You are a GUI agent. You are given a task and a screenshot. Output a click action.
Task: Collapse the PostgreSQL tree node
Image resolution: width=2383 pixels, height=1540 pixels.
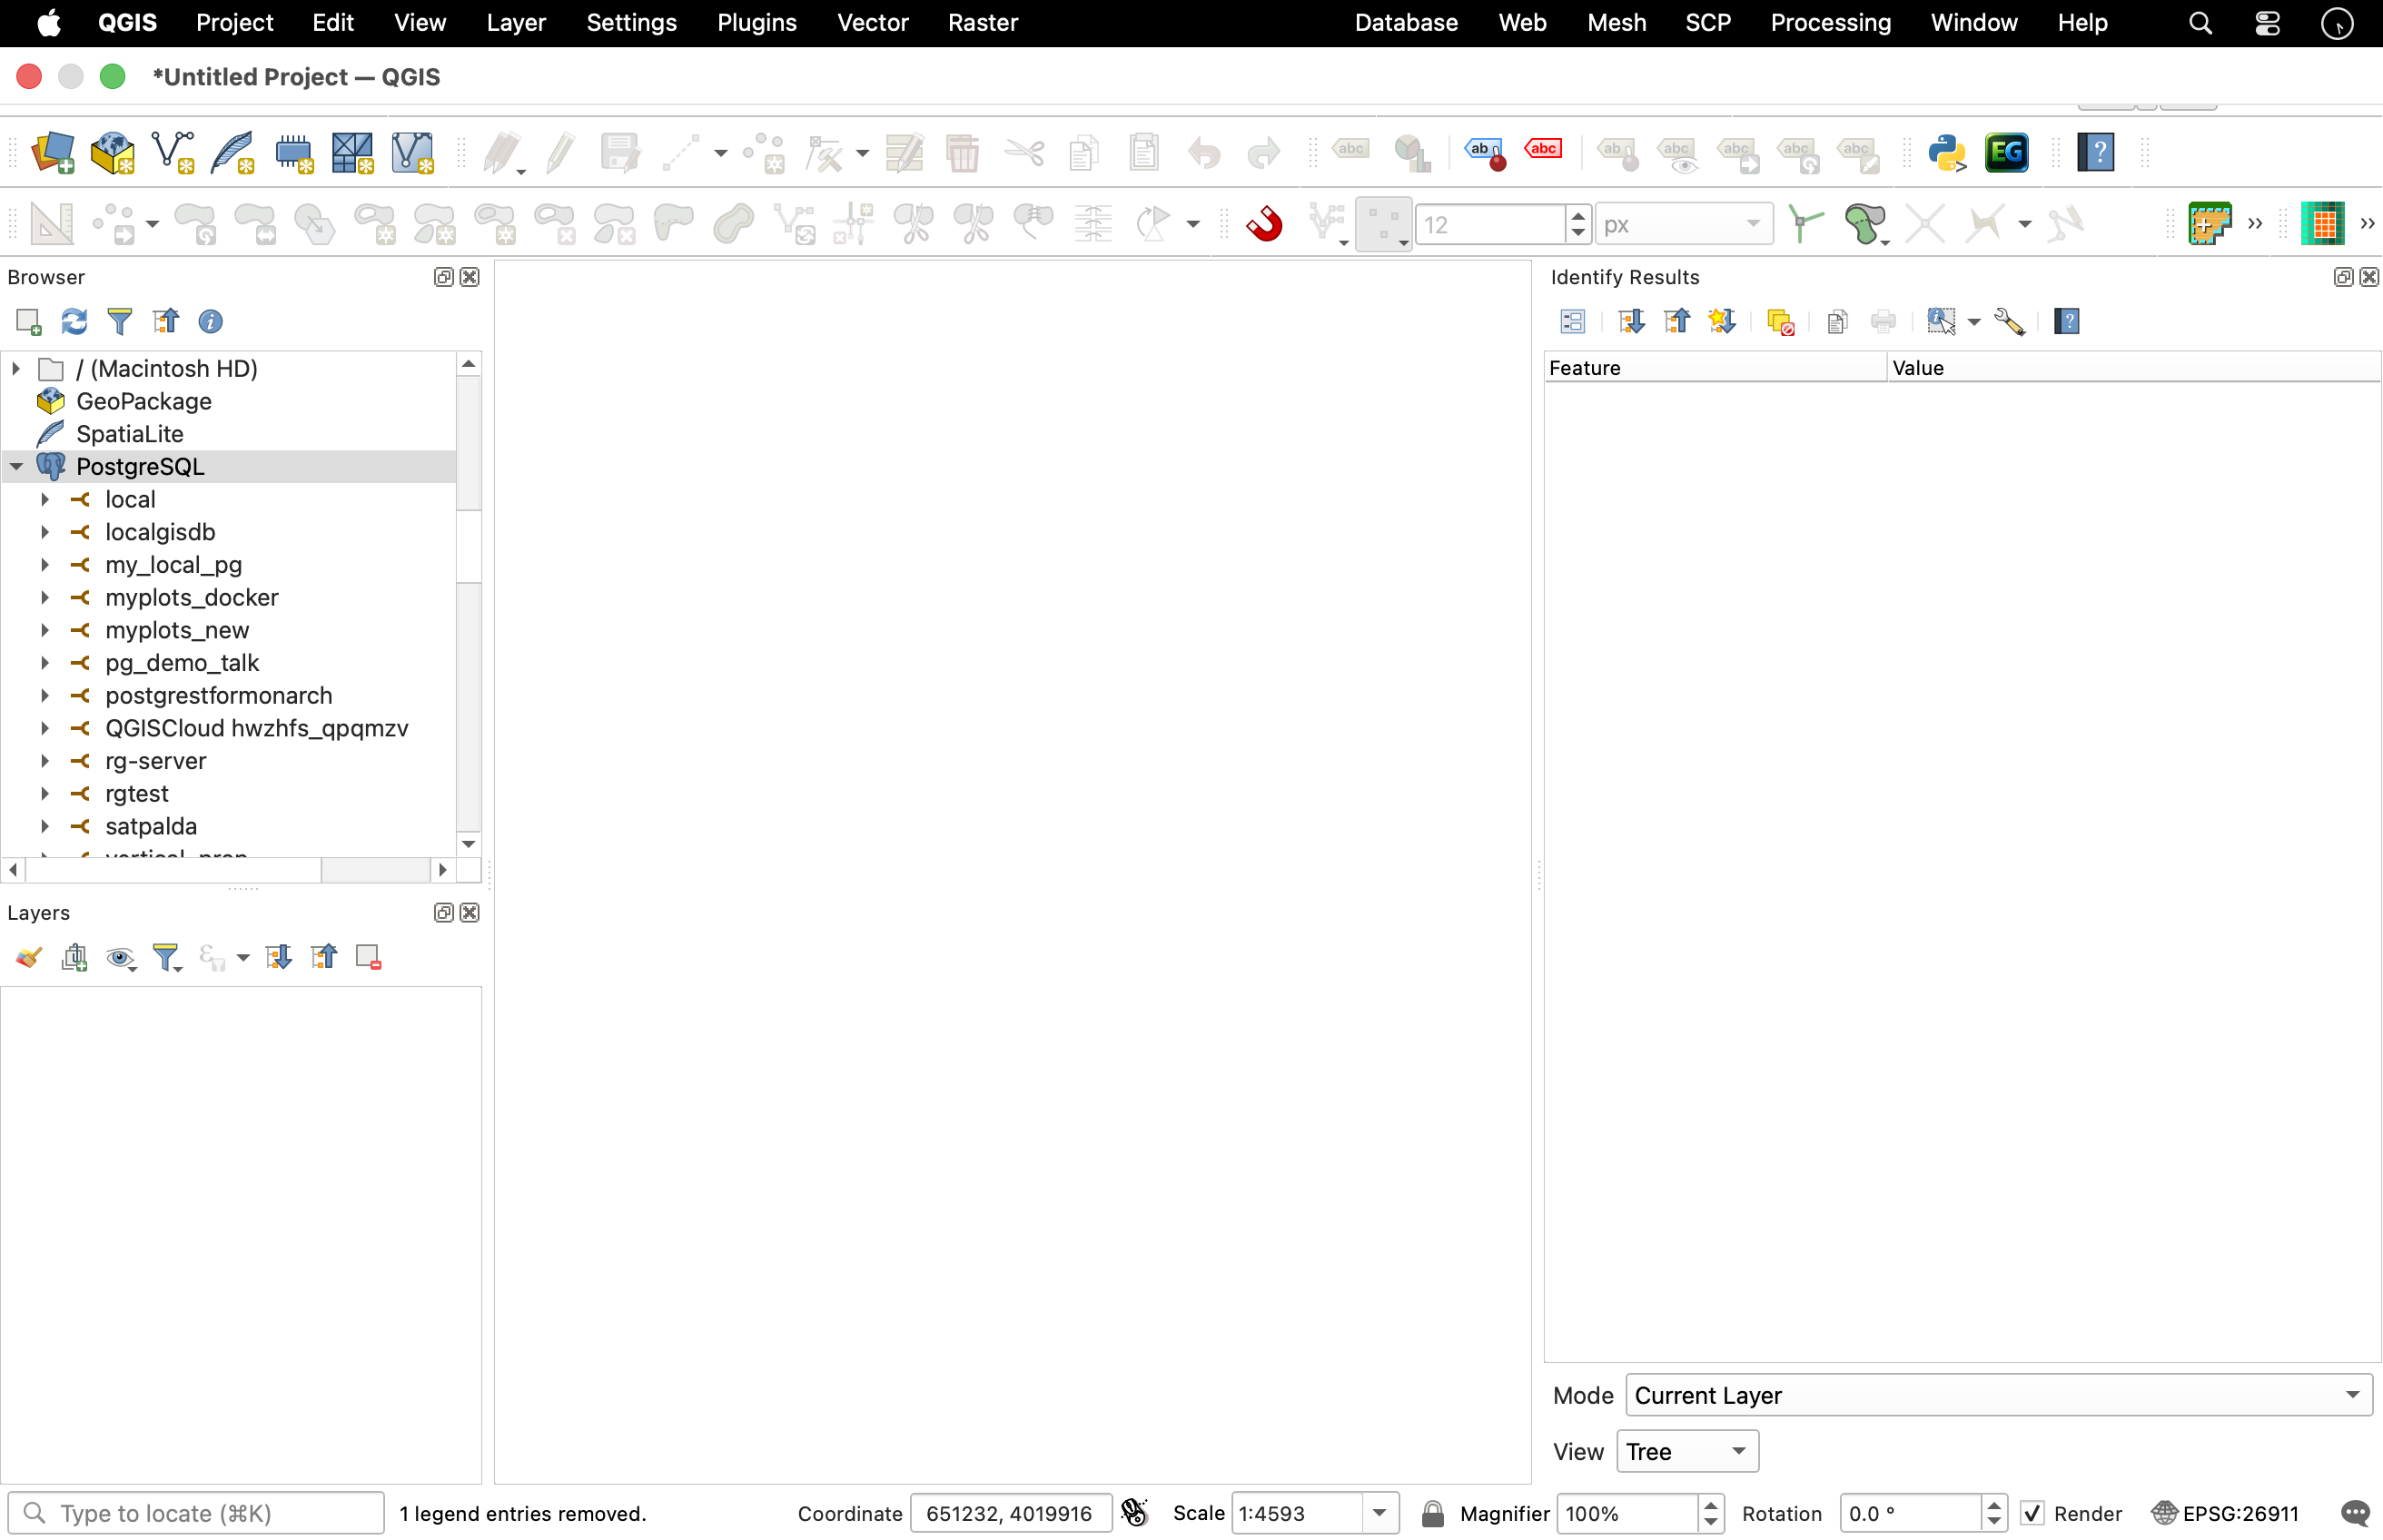point(16,466)
